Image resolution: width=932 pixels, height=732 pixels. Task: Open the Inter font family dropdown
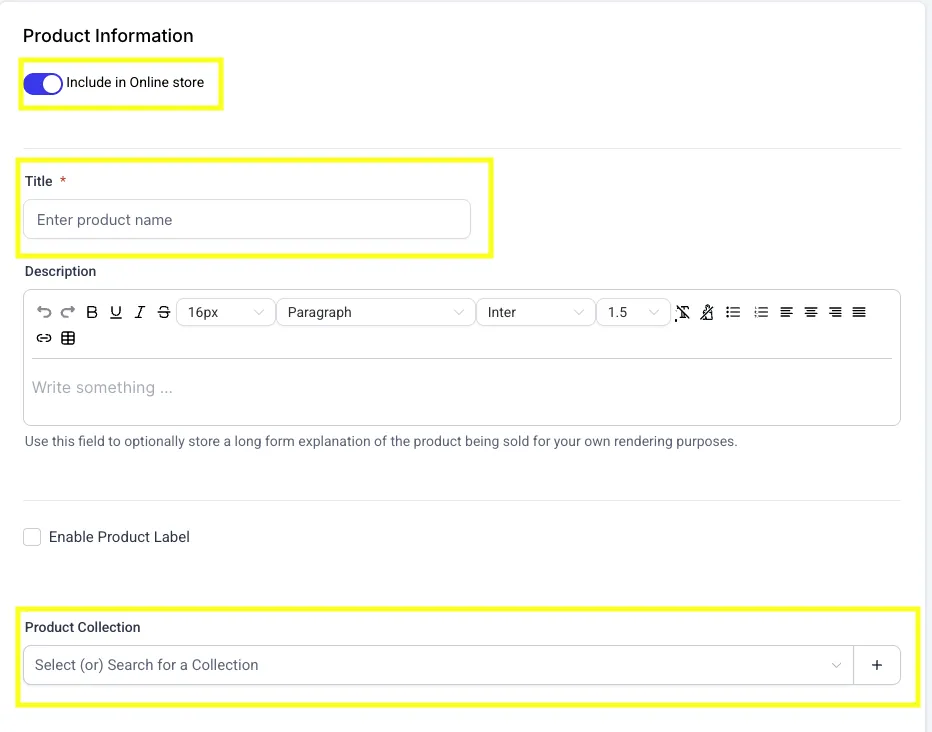pyautogui.click(x=535, y=312)
